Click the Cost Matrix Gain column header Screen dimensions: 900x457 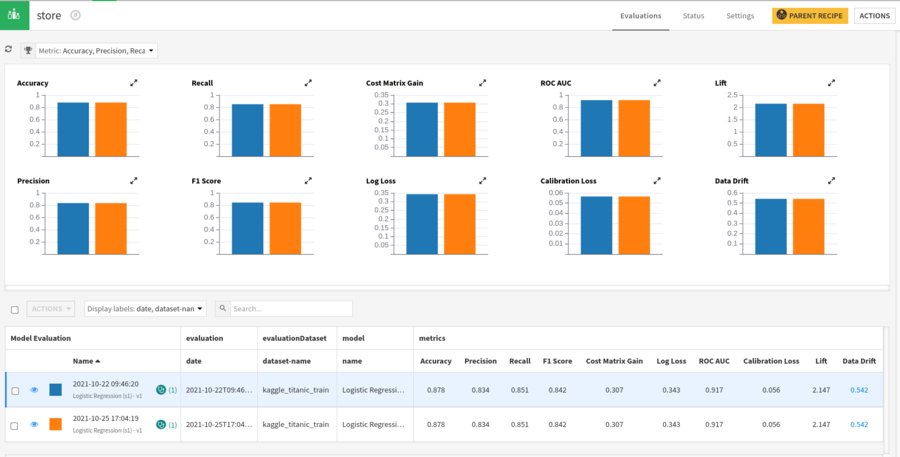[x=614, y=361]
